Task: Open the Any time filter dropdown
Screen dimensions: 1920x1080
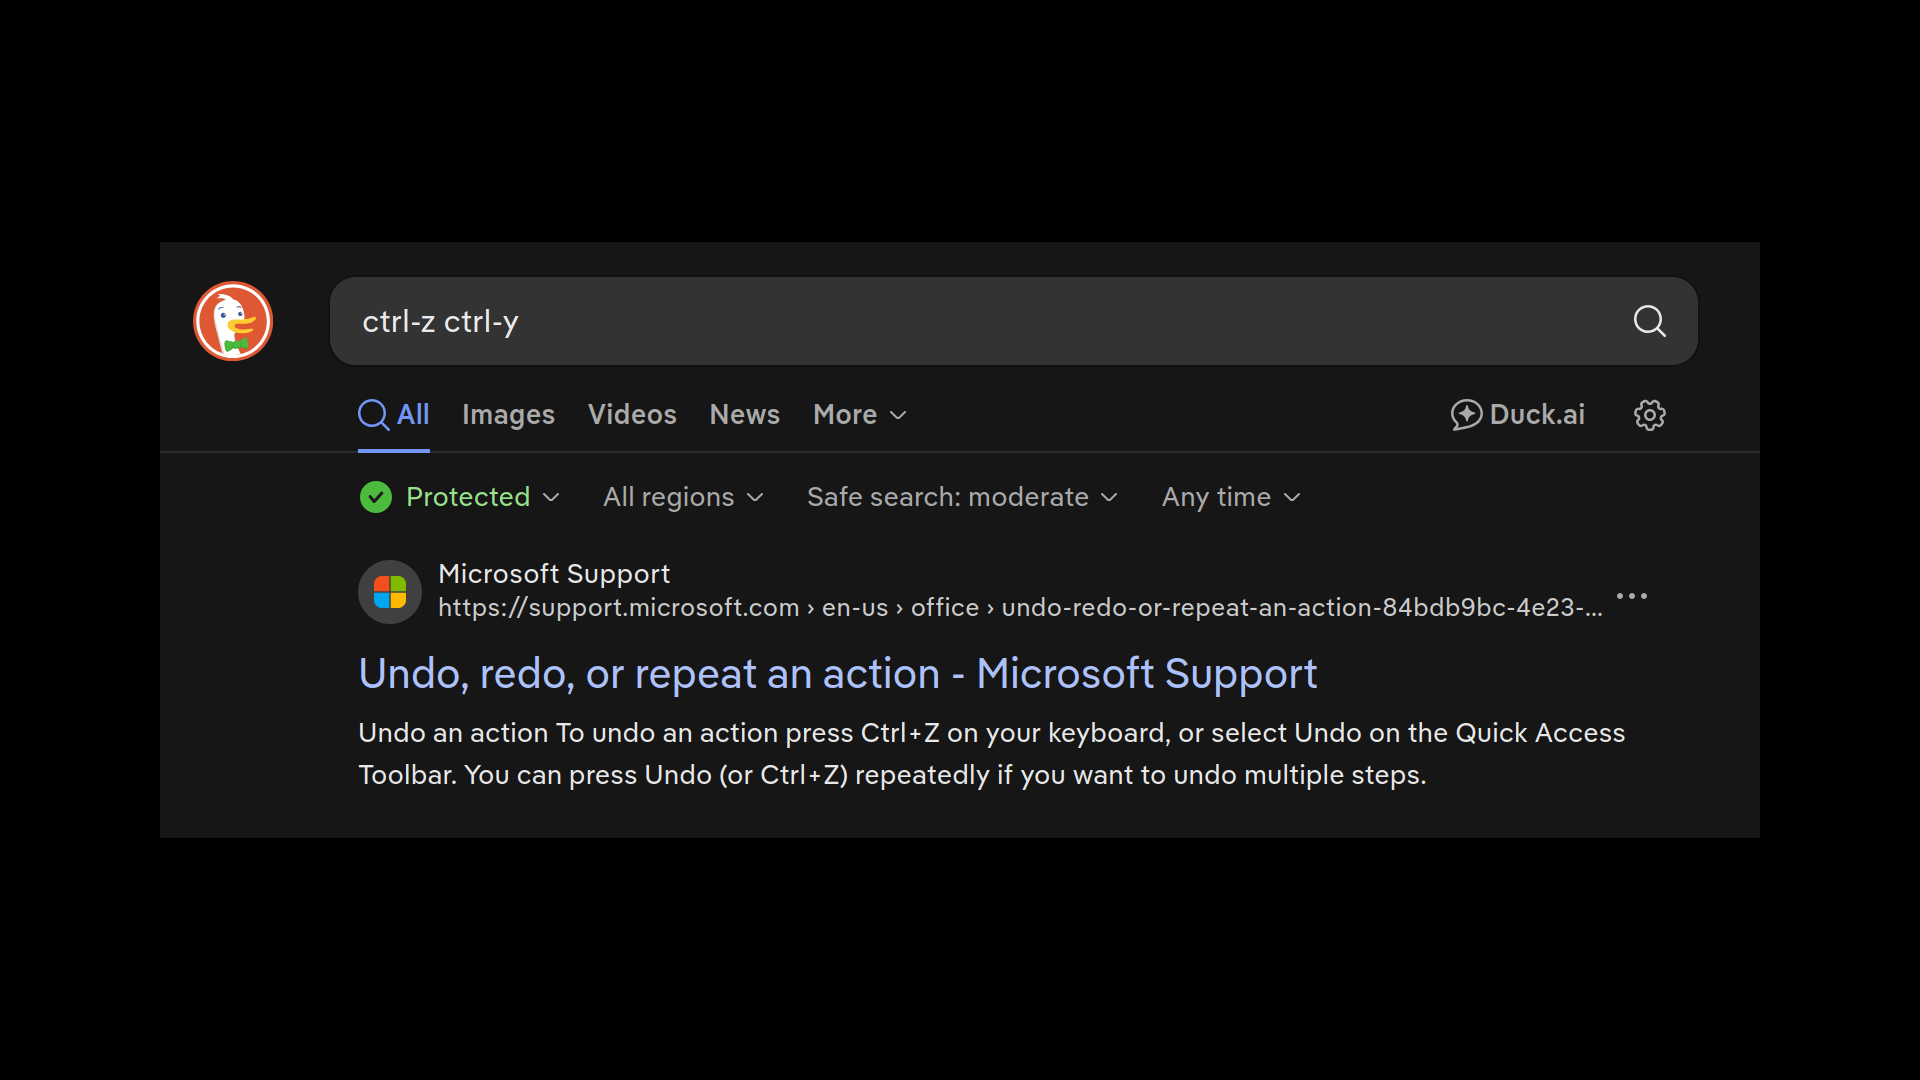Action: (x=1232, y=497)
